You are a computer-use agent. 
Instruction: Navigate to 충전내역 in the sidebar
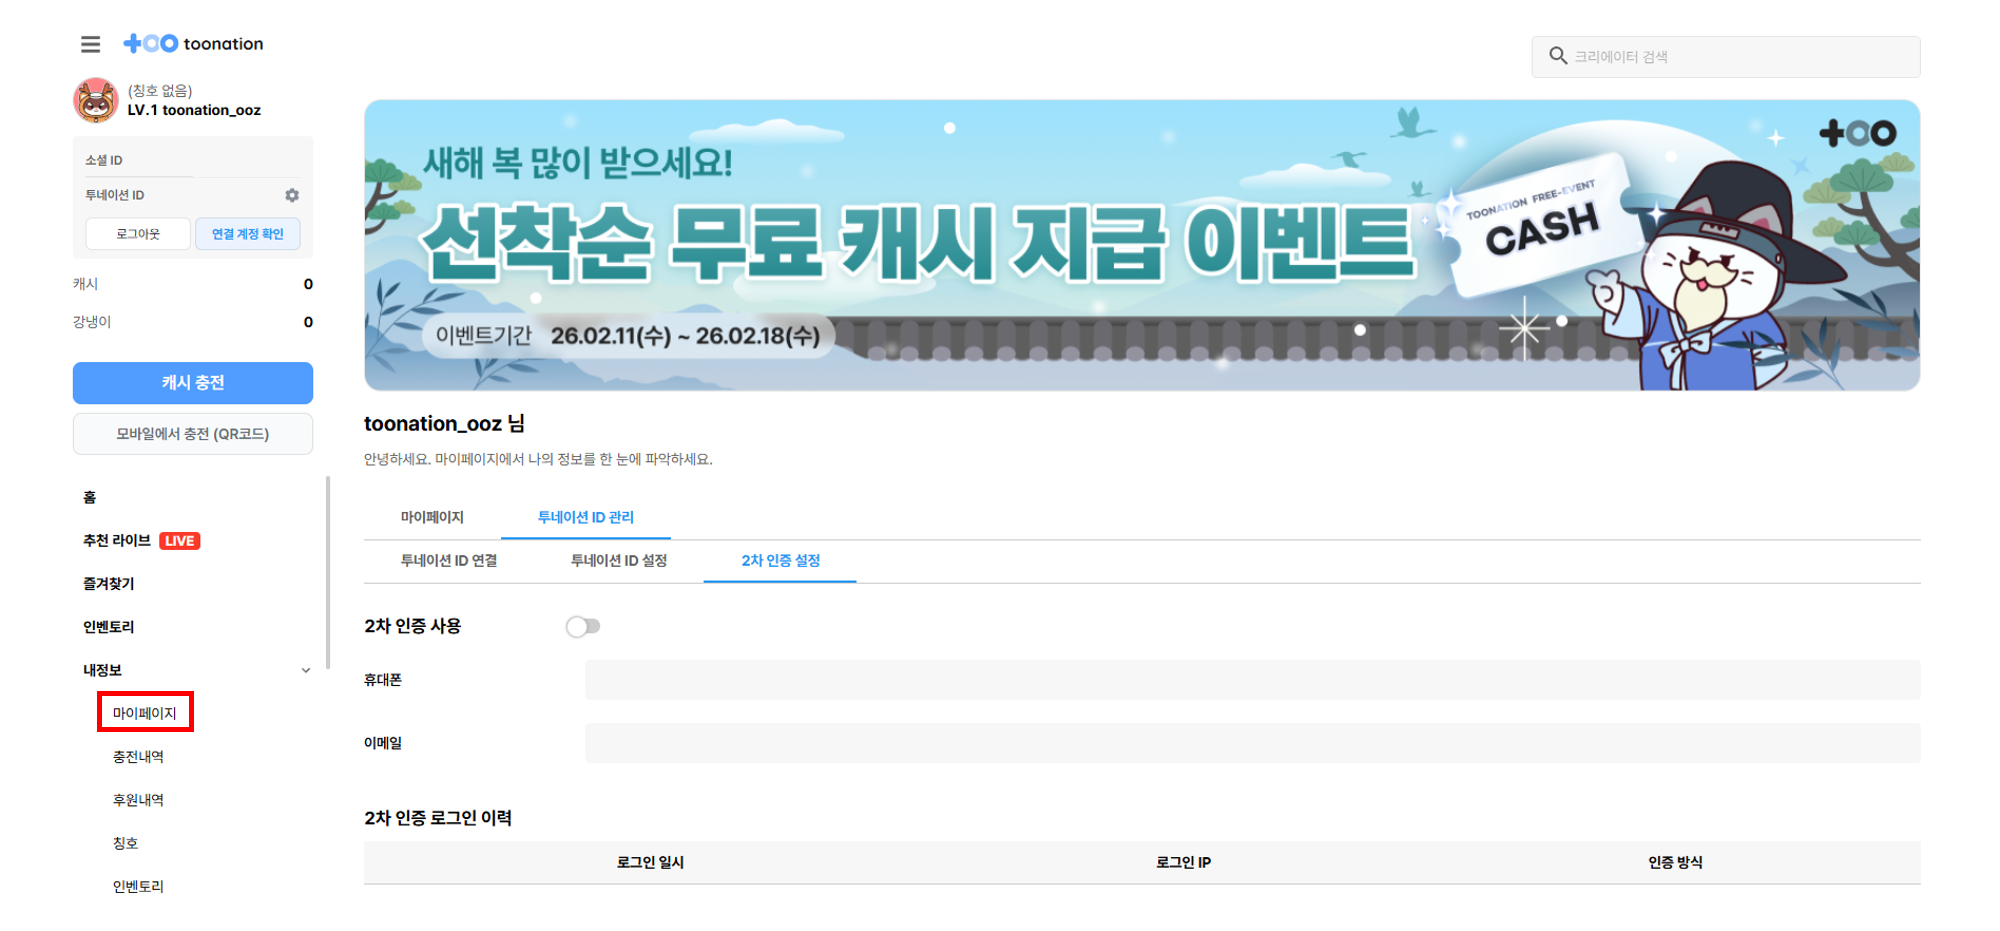tap(137, 756)
